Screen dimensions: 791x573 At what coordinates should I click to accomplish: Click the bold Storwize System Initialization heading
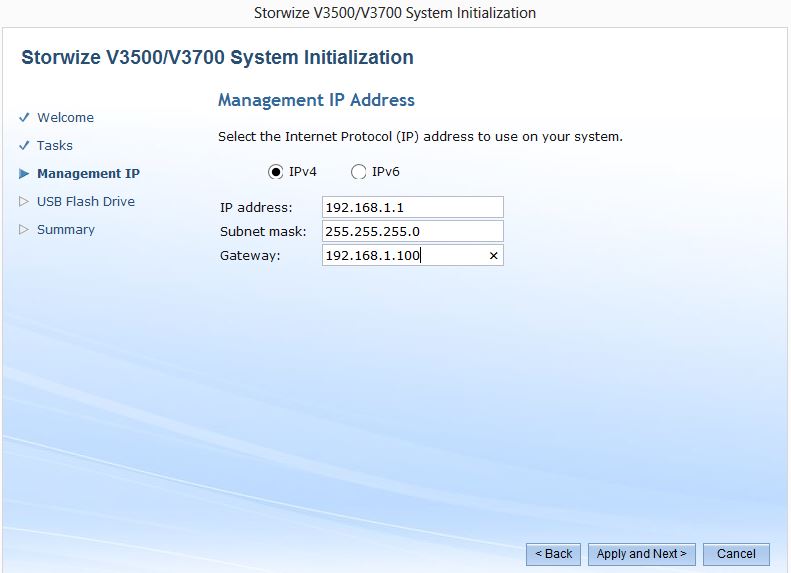(x=217, y=58)
